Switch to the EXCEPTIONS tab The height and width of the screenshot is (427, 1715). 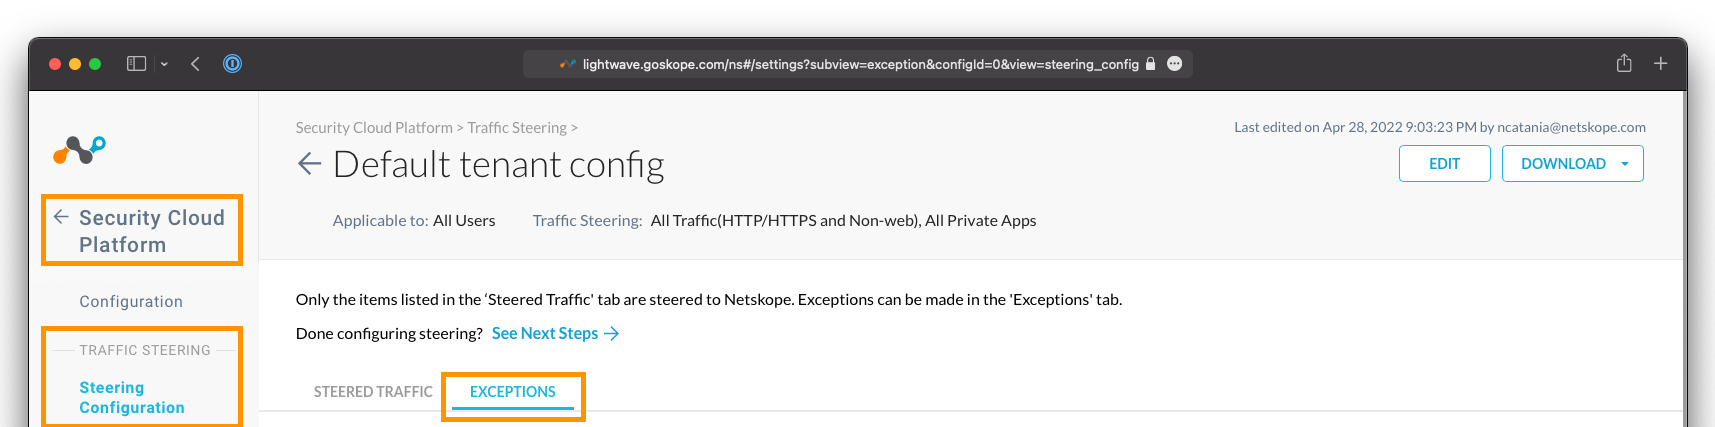click(513, 392)
